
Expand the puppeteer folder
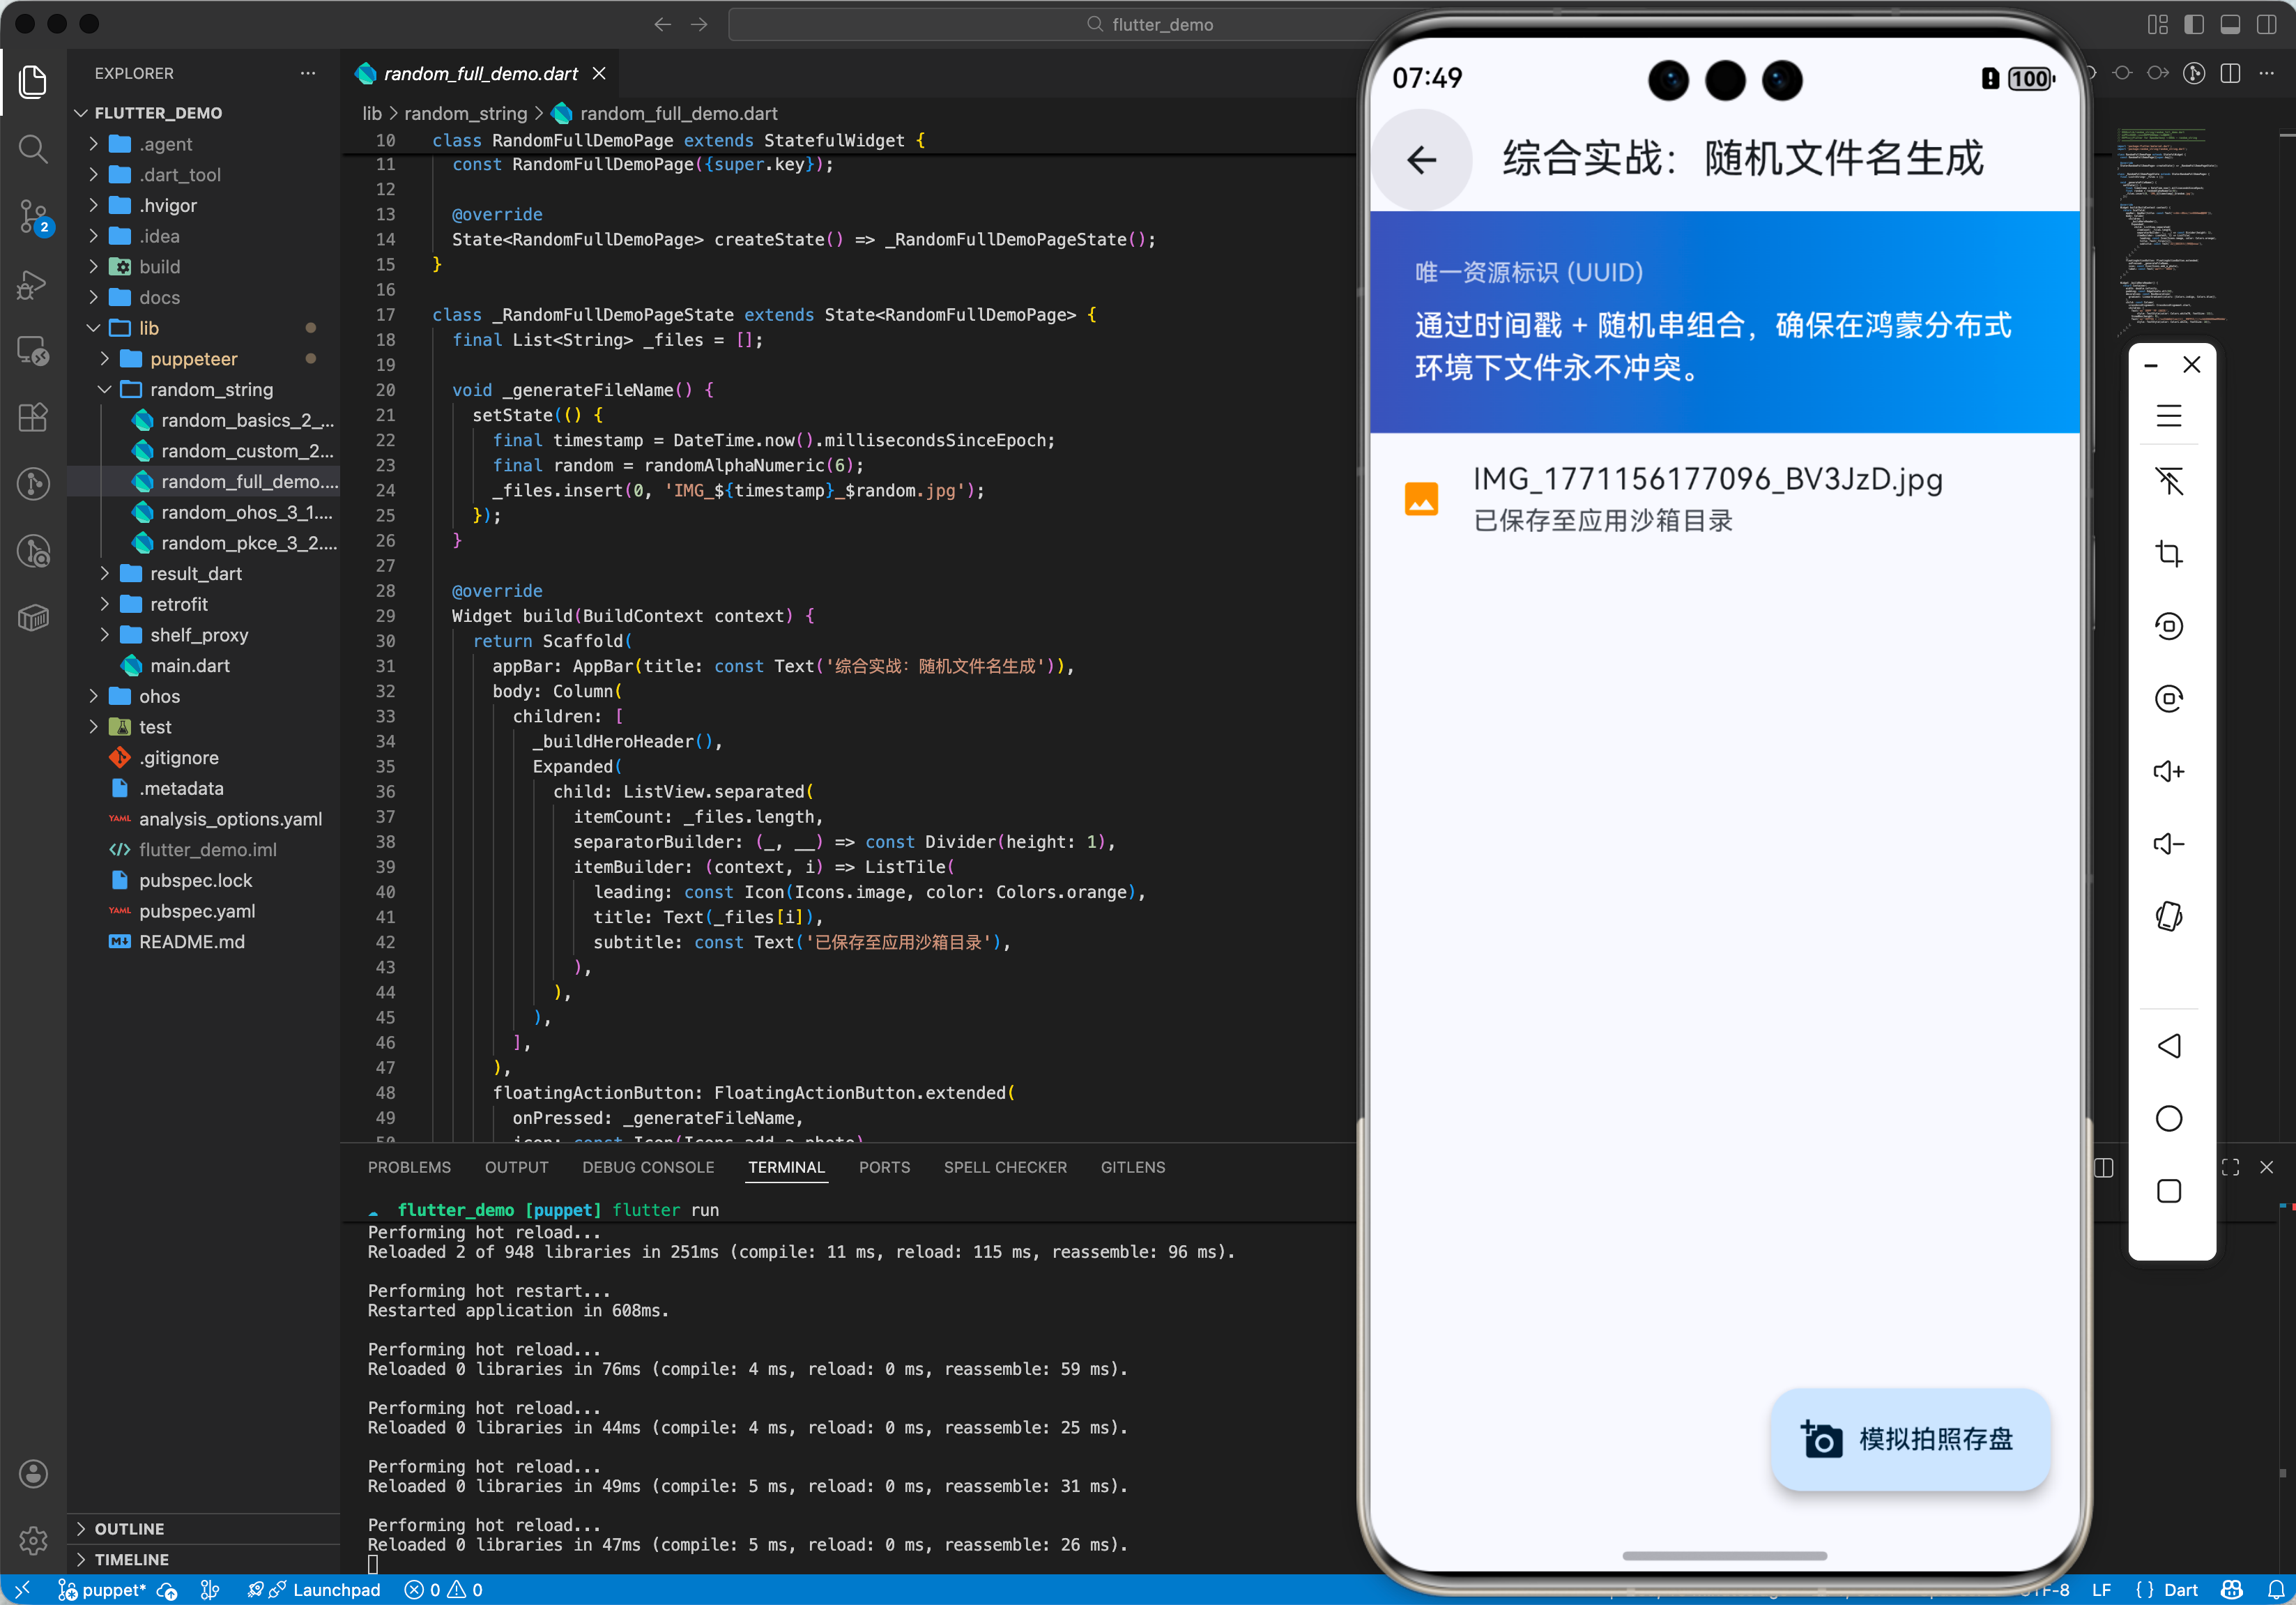click(x=193, y=359)
